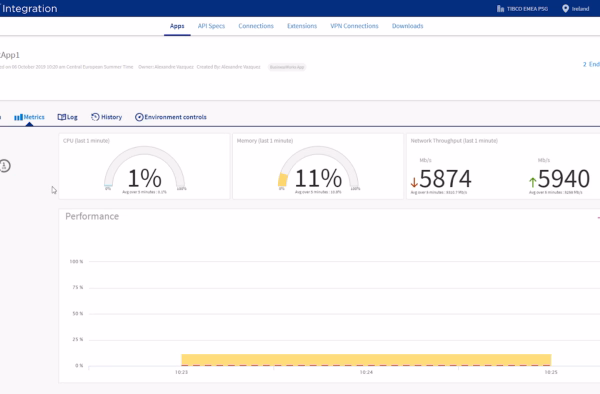Click the red down arrow throughput icon
Viewport: 600px width, 394px height.
(414, 182)
